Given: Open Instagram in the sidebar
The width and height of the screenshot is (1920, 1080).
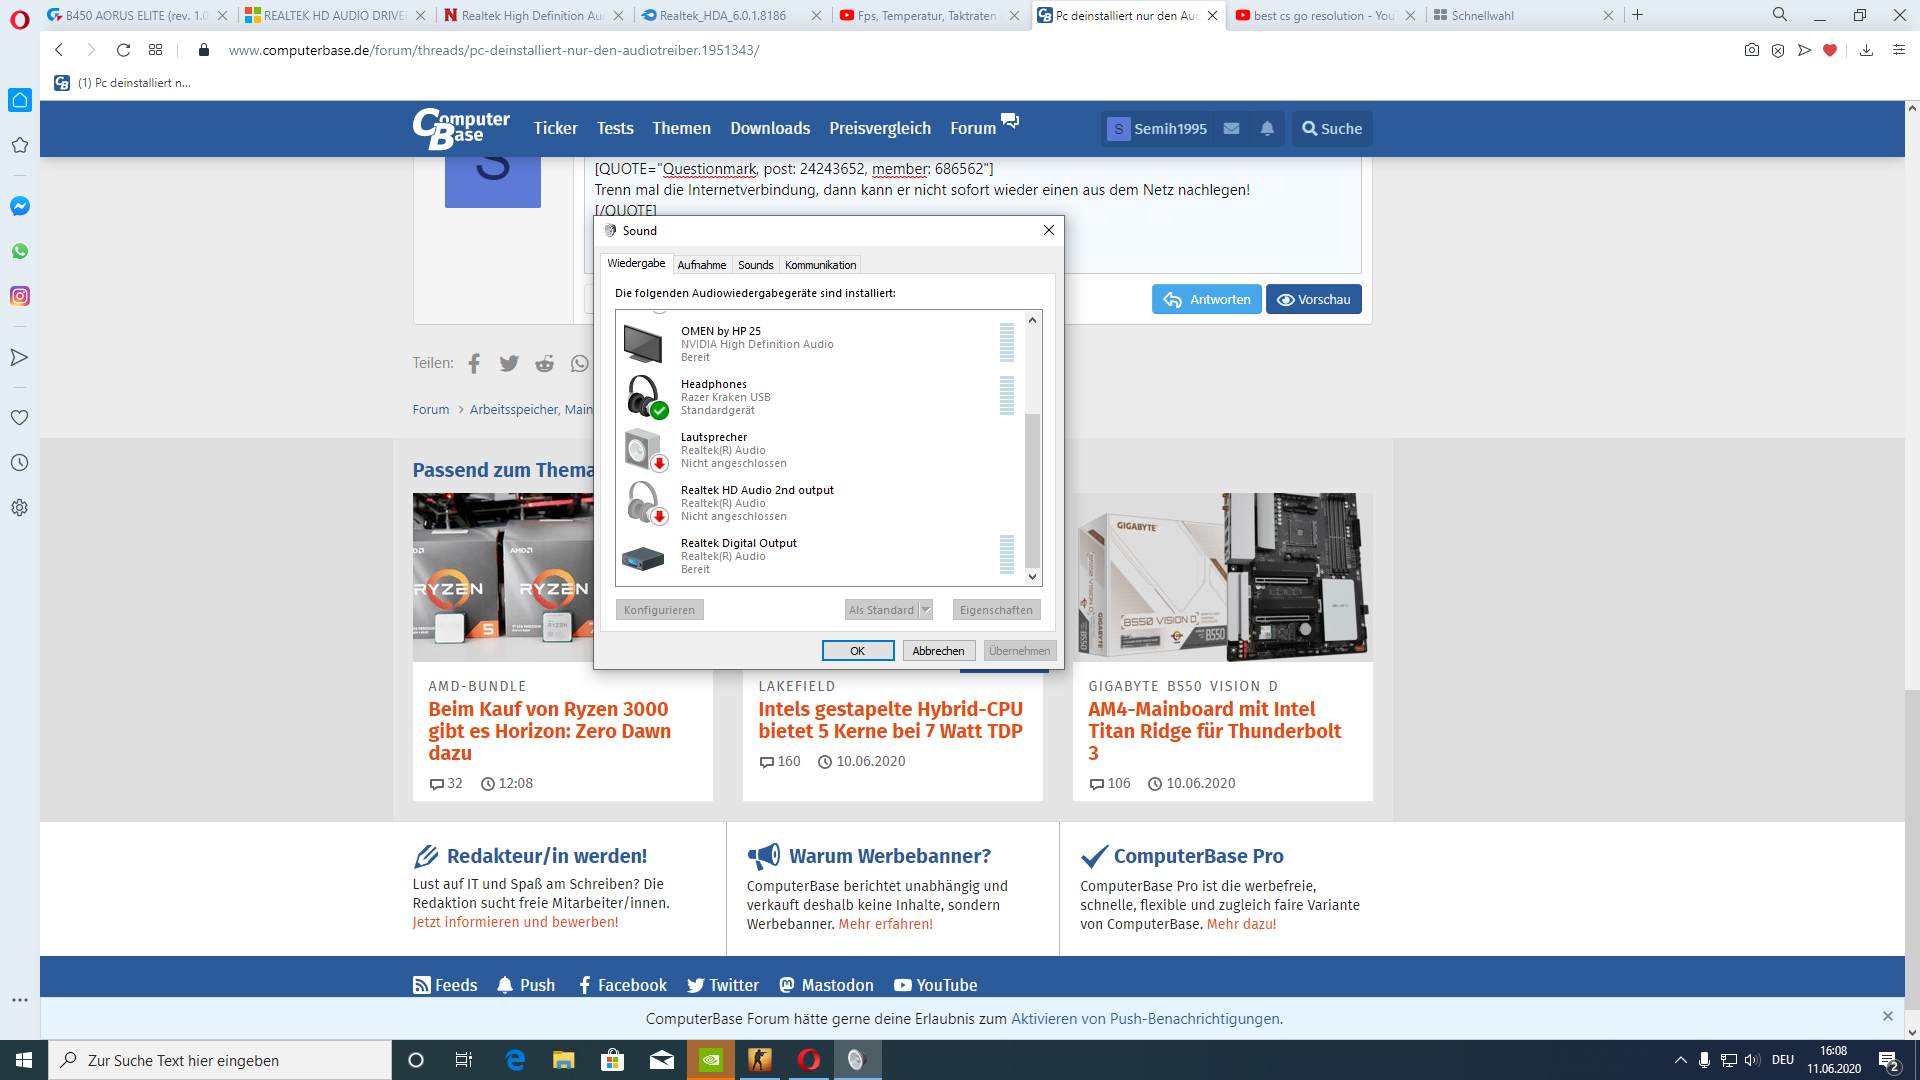Looking at the screenshot, I should pos(19,296).
